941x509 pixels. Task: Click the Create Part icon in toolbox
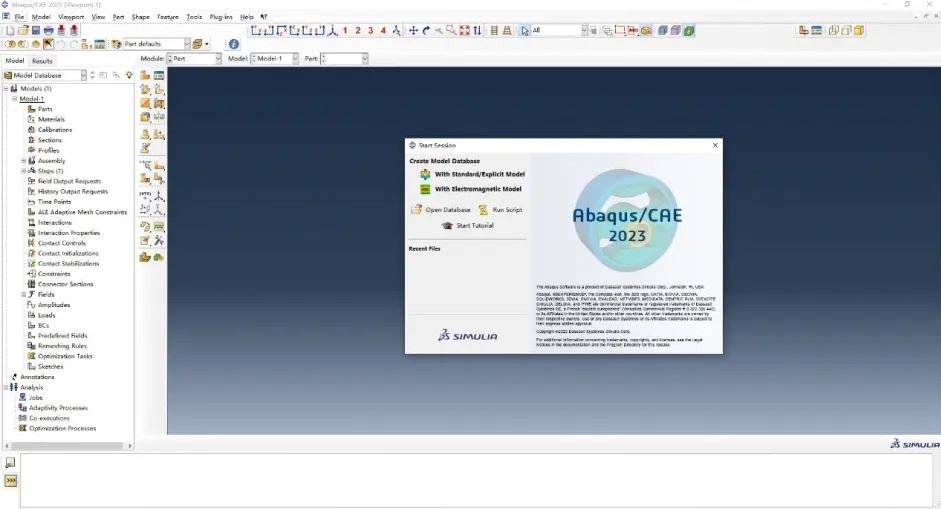tap(145, 75)
